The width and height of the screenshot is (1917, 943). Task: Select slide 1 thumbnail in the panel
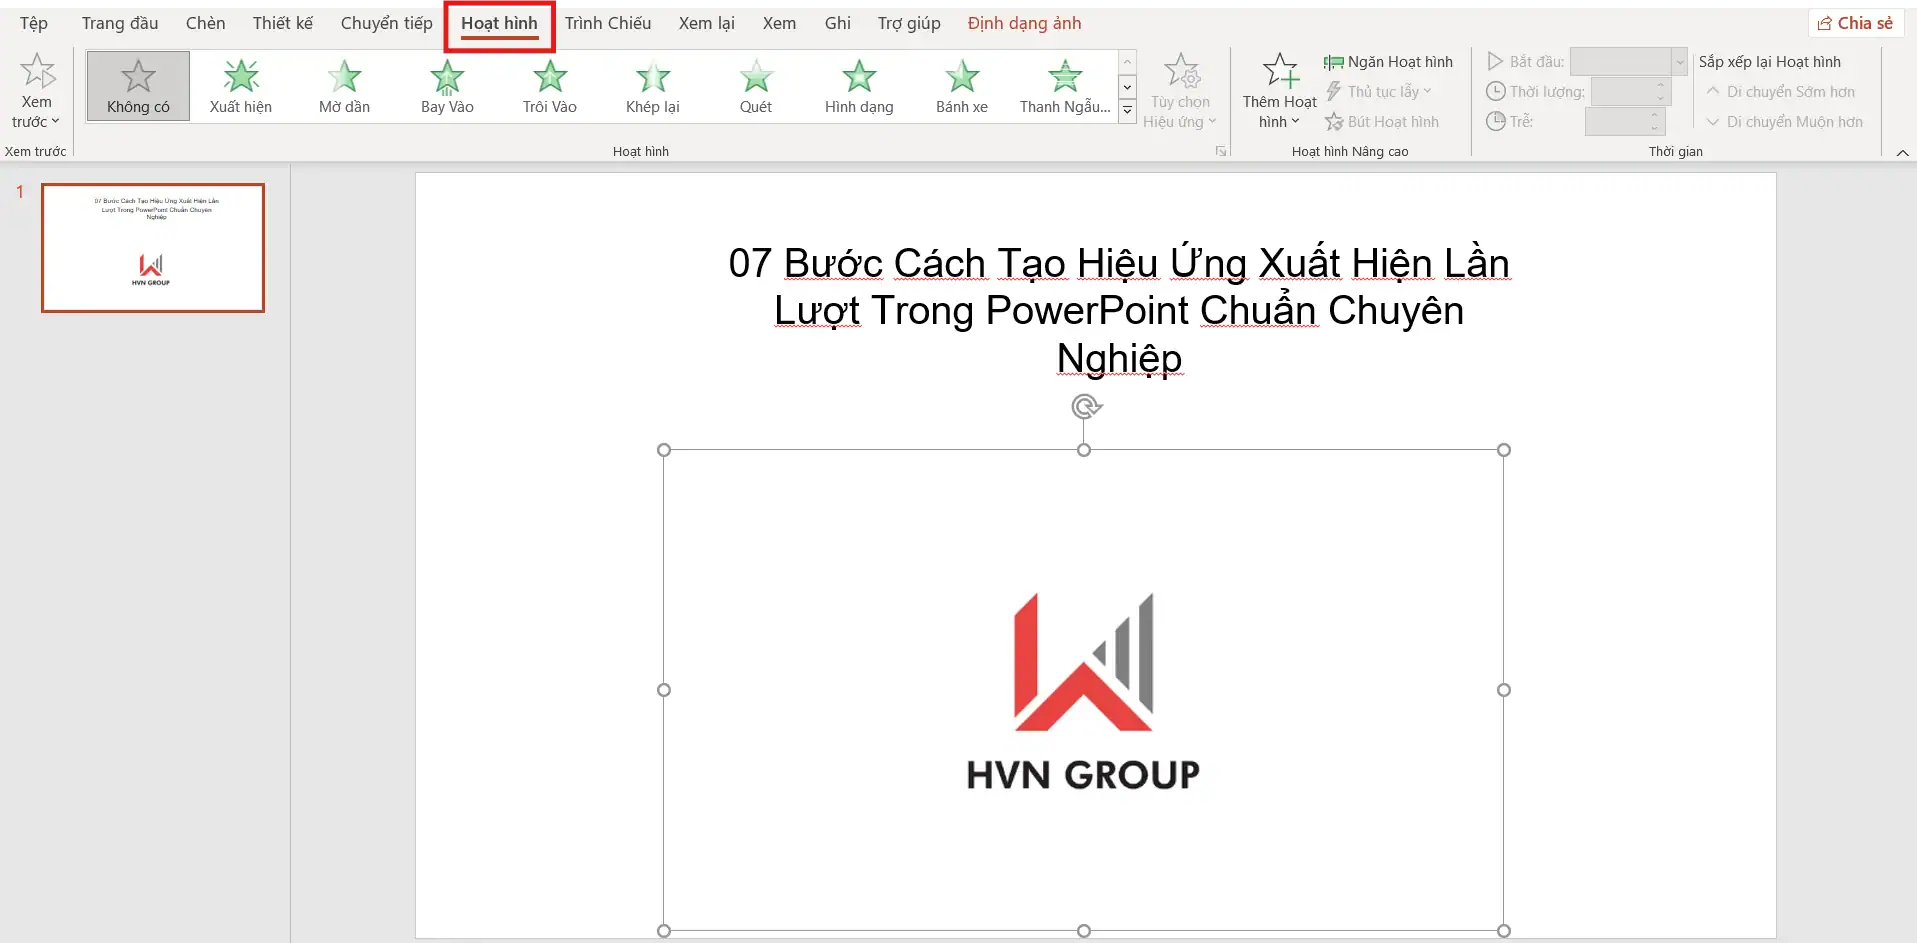(153, 248)
